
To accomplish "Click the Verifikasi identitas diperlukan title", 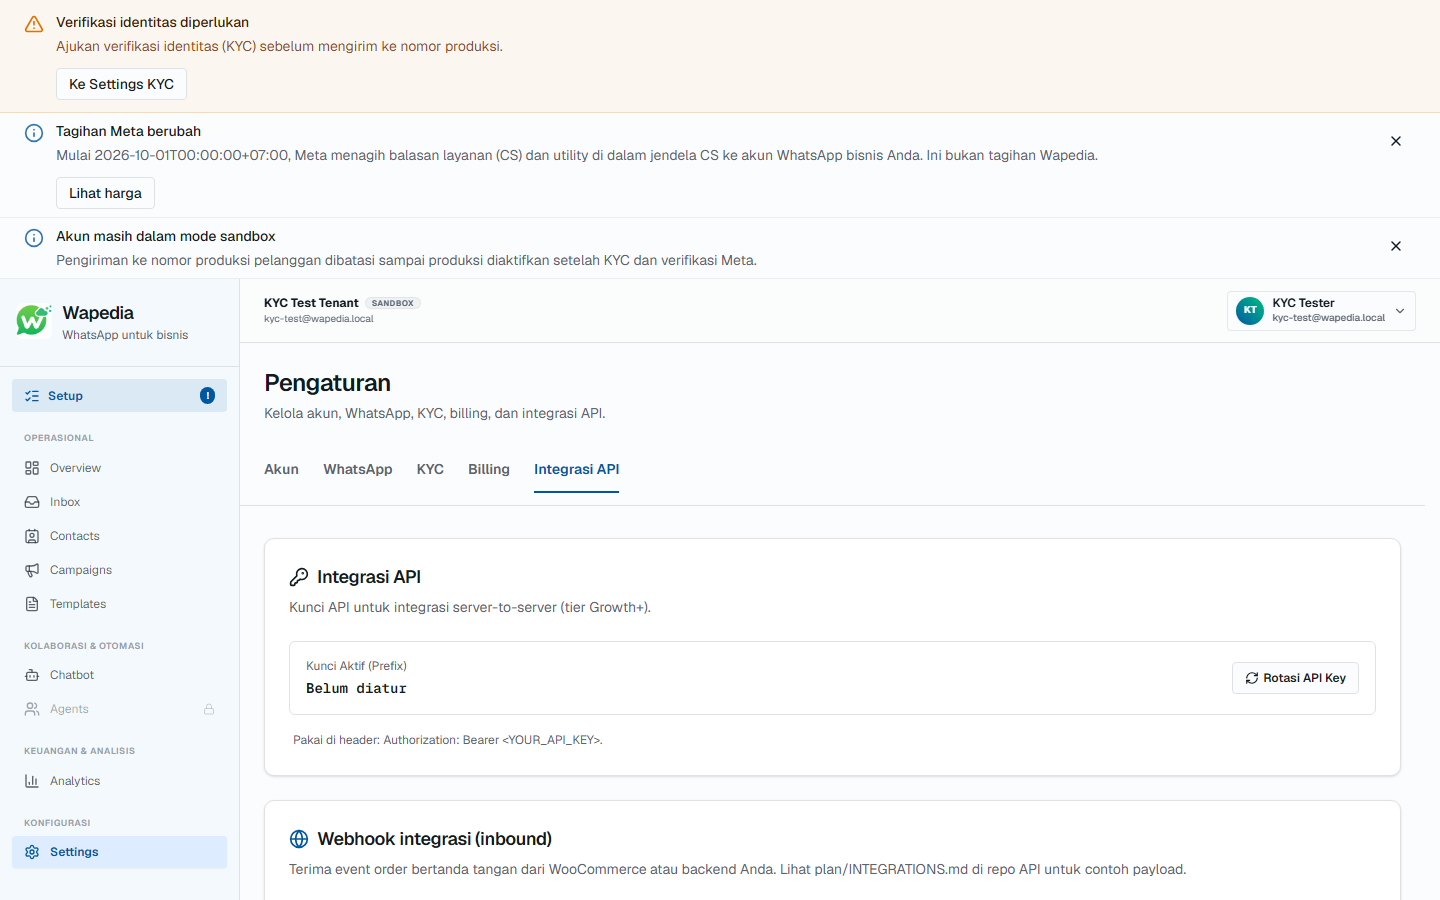I will (152, 22).
